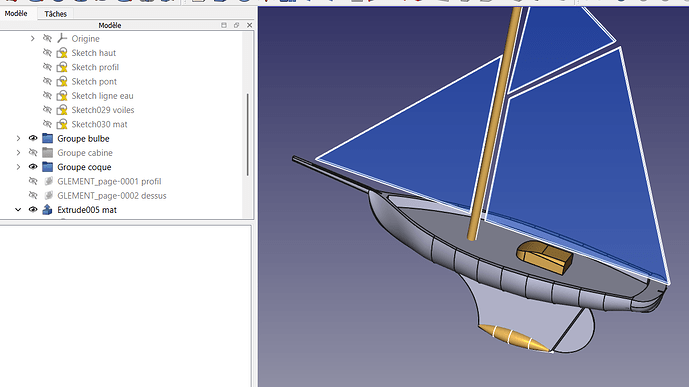The image size is (689, 387).
Task: Select the Groupe bulbe folder icon
Action: tap(47, 138)
